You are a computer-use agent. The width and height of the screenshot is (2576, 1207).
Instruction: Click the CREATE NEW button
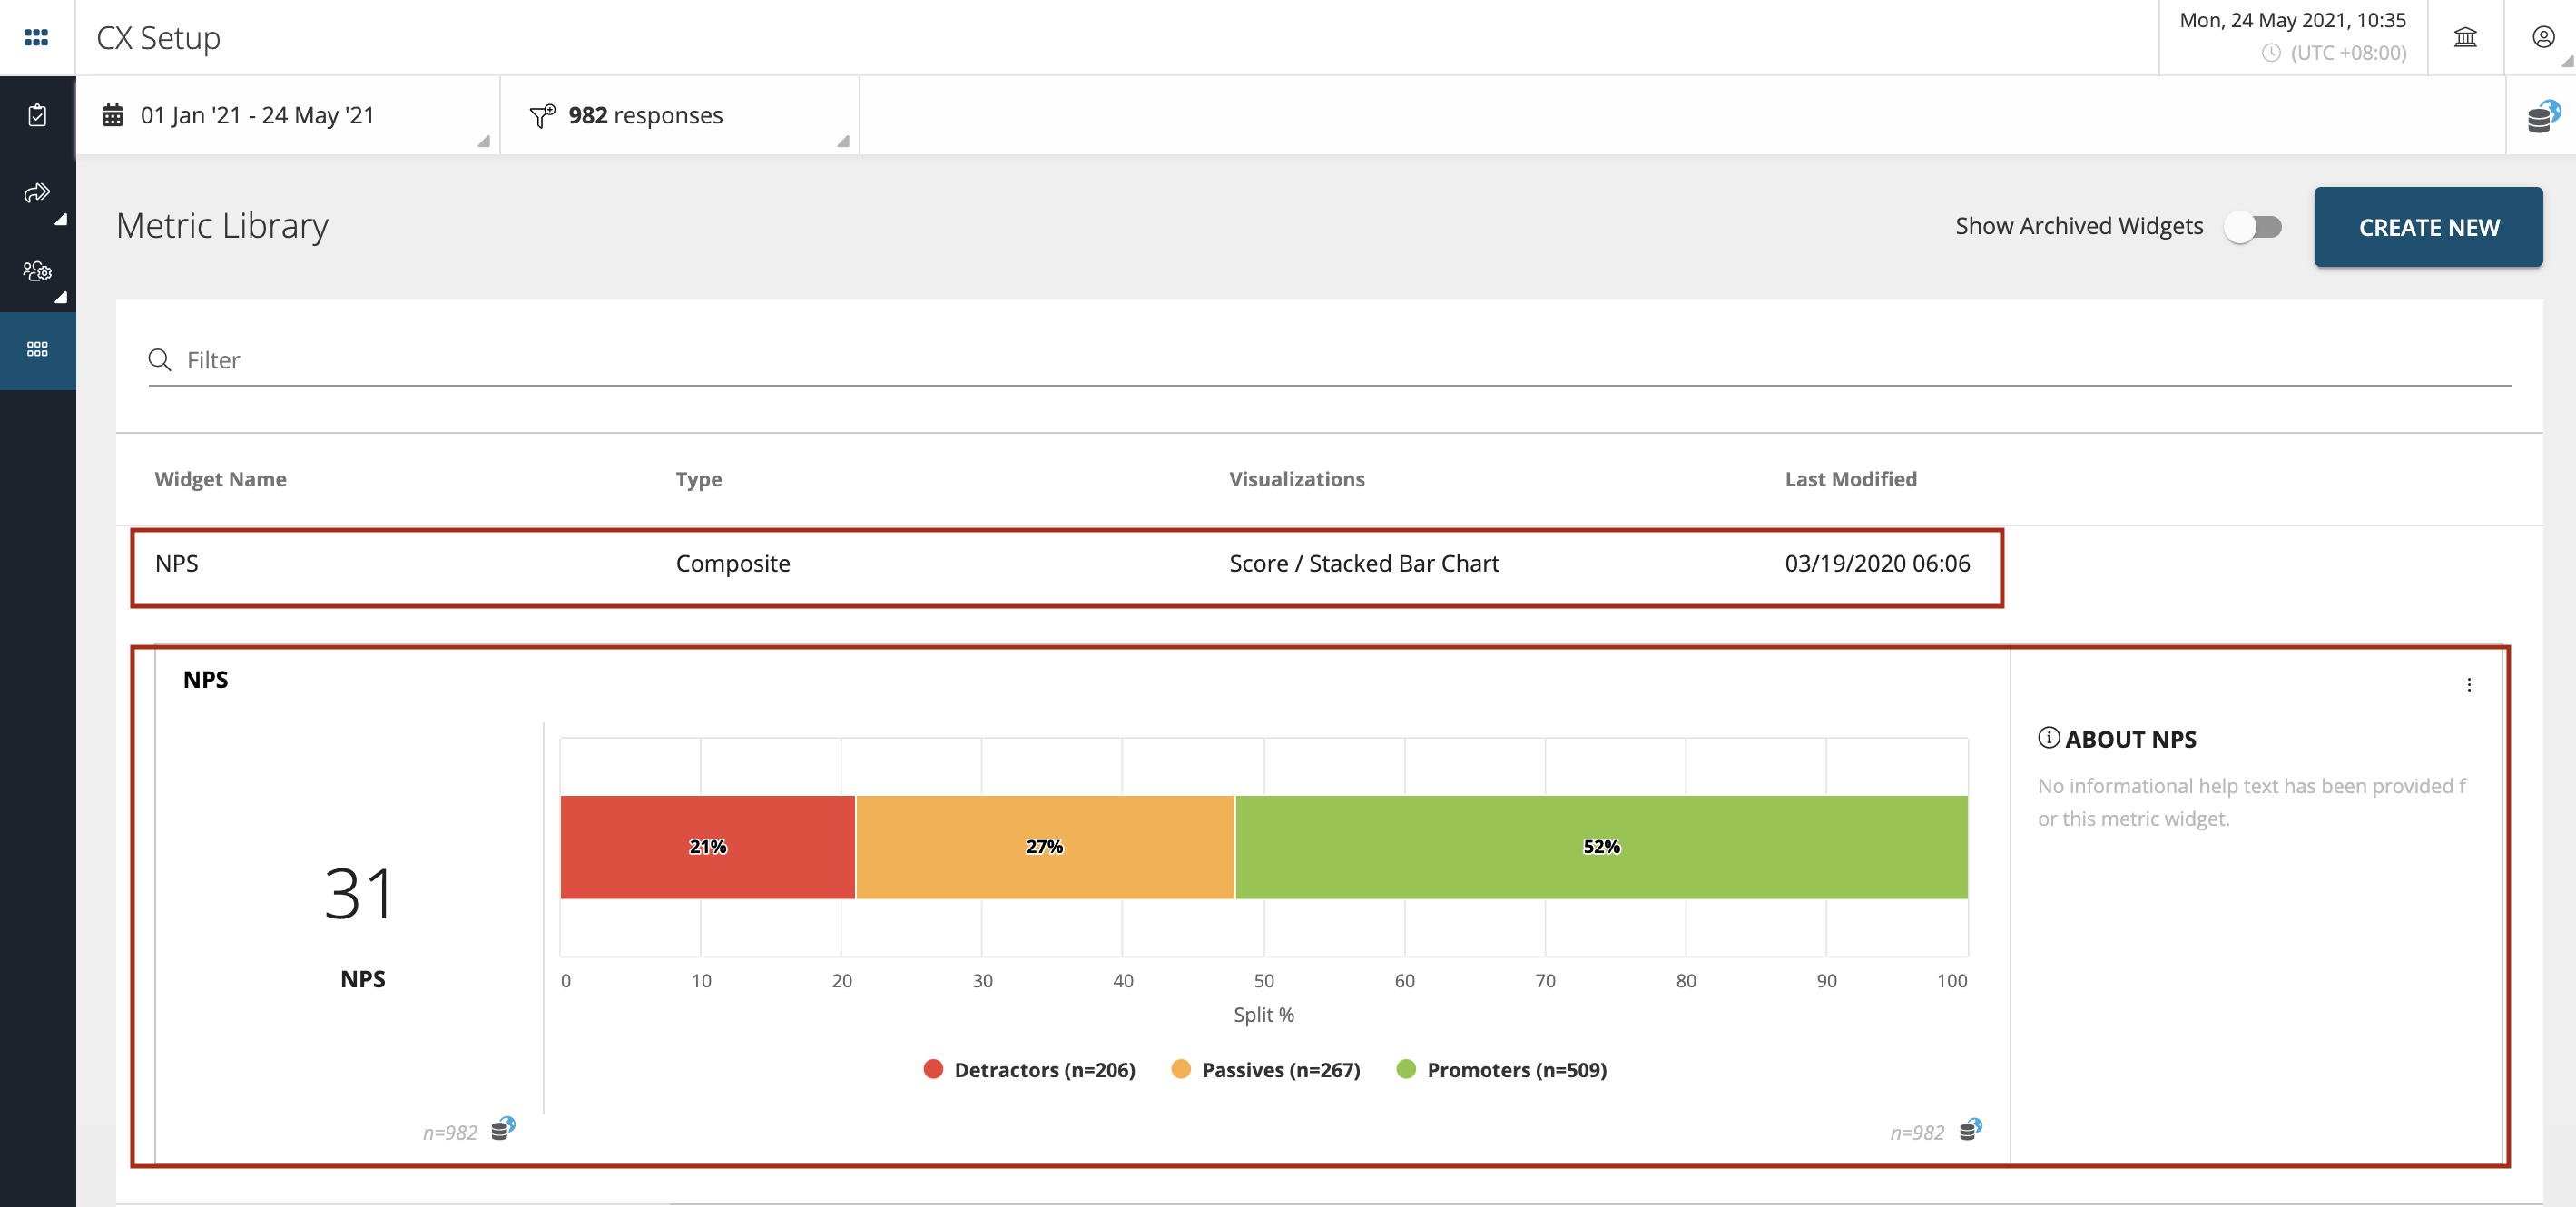(x=2427, y=227)
